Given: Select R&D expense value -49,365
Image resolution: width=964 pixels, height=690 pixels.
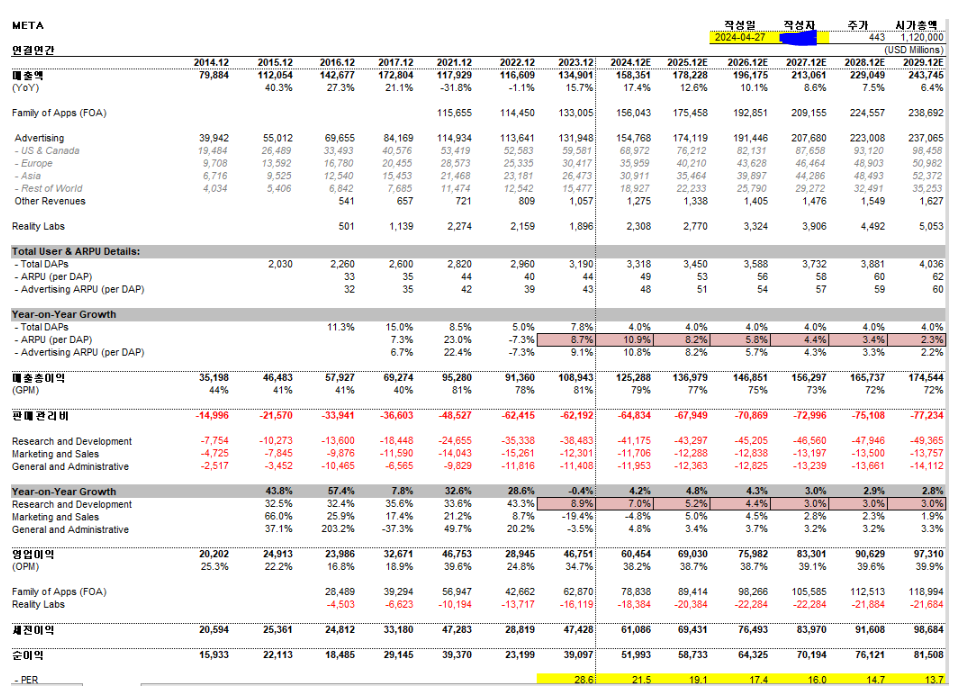Looking at the screenshot, I should [926, 441].
